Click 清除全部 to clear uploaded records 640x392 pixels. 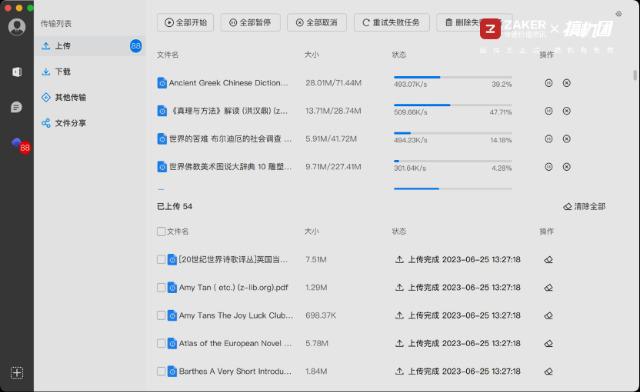584,207
